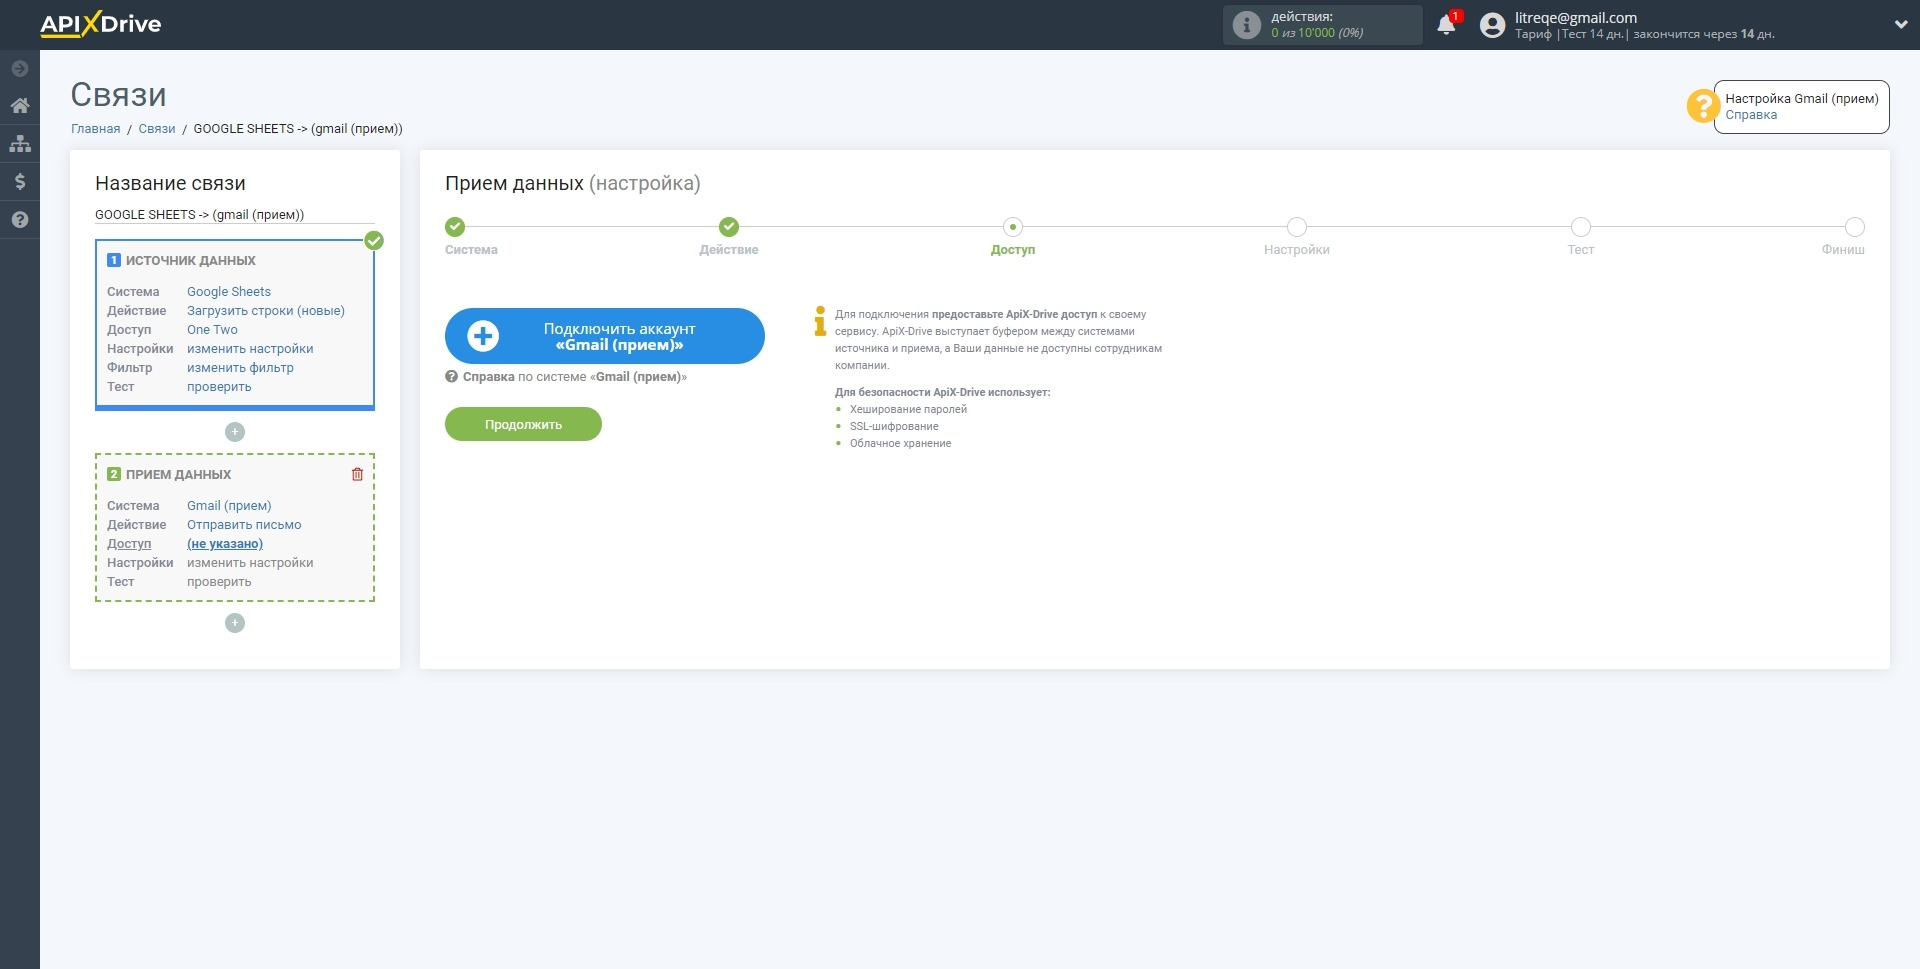Go to Главная breadcrumb

[95, 129]
